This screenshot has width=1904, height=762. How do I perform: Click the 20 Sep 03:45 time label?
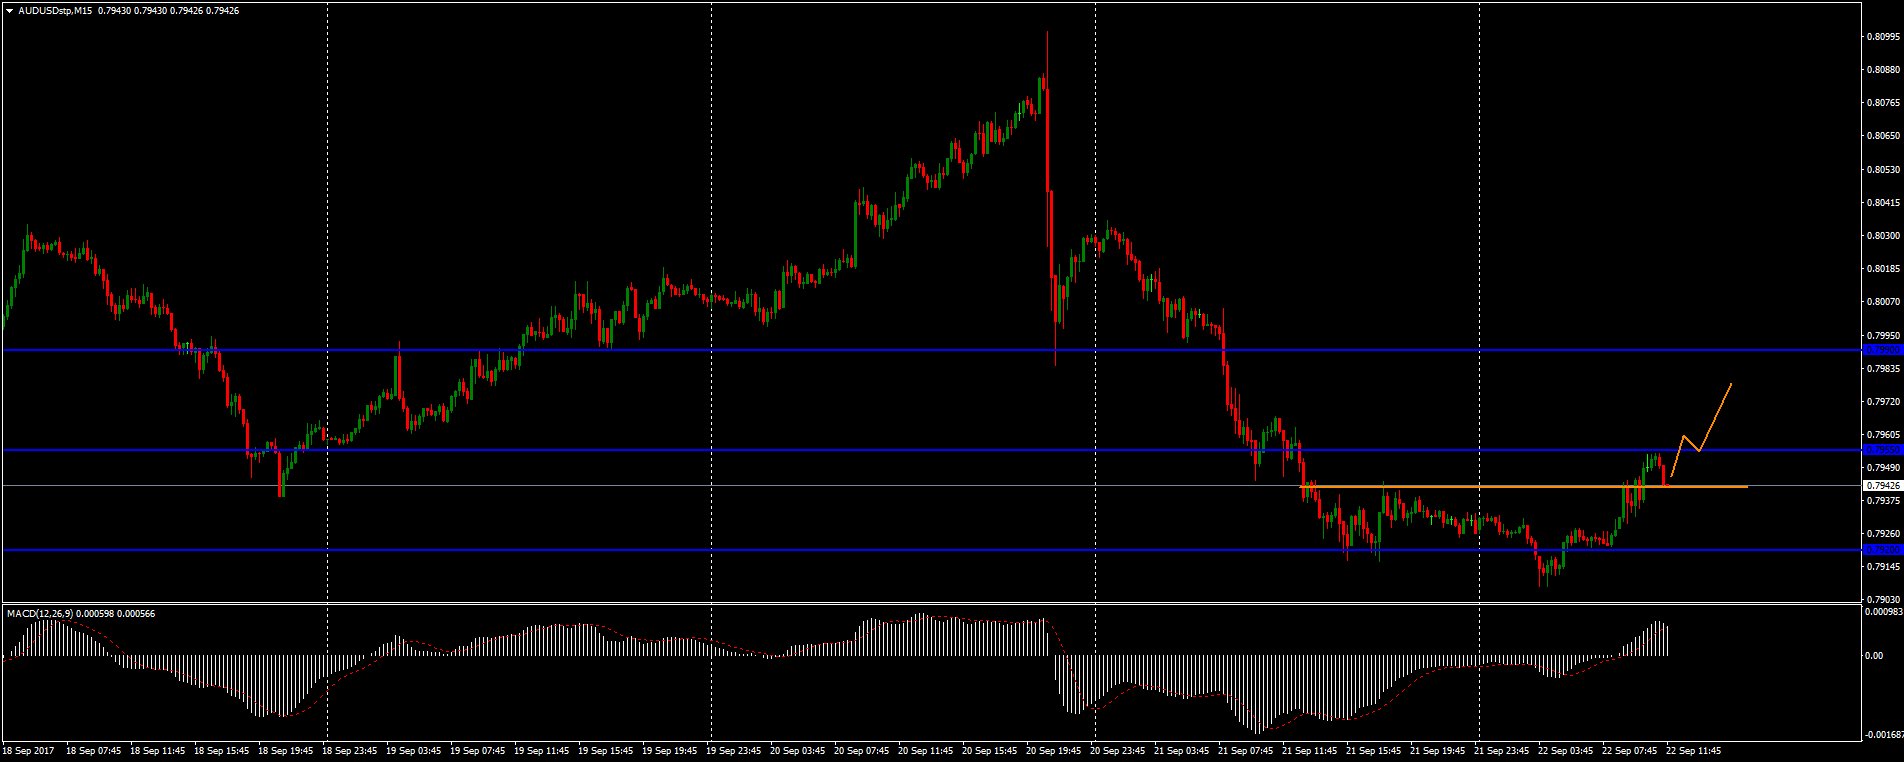(x=800, y=749)
